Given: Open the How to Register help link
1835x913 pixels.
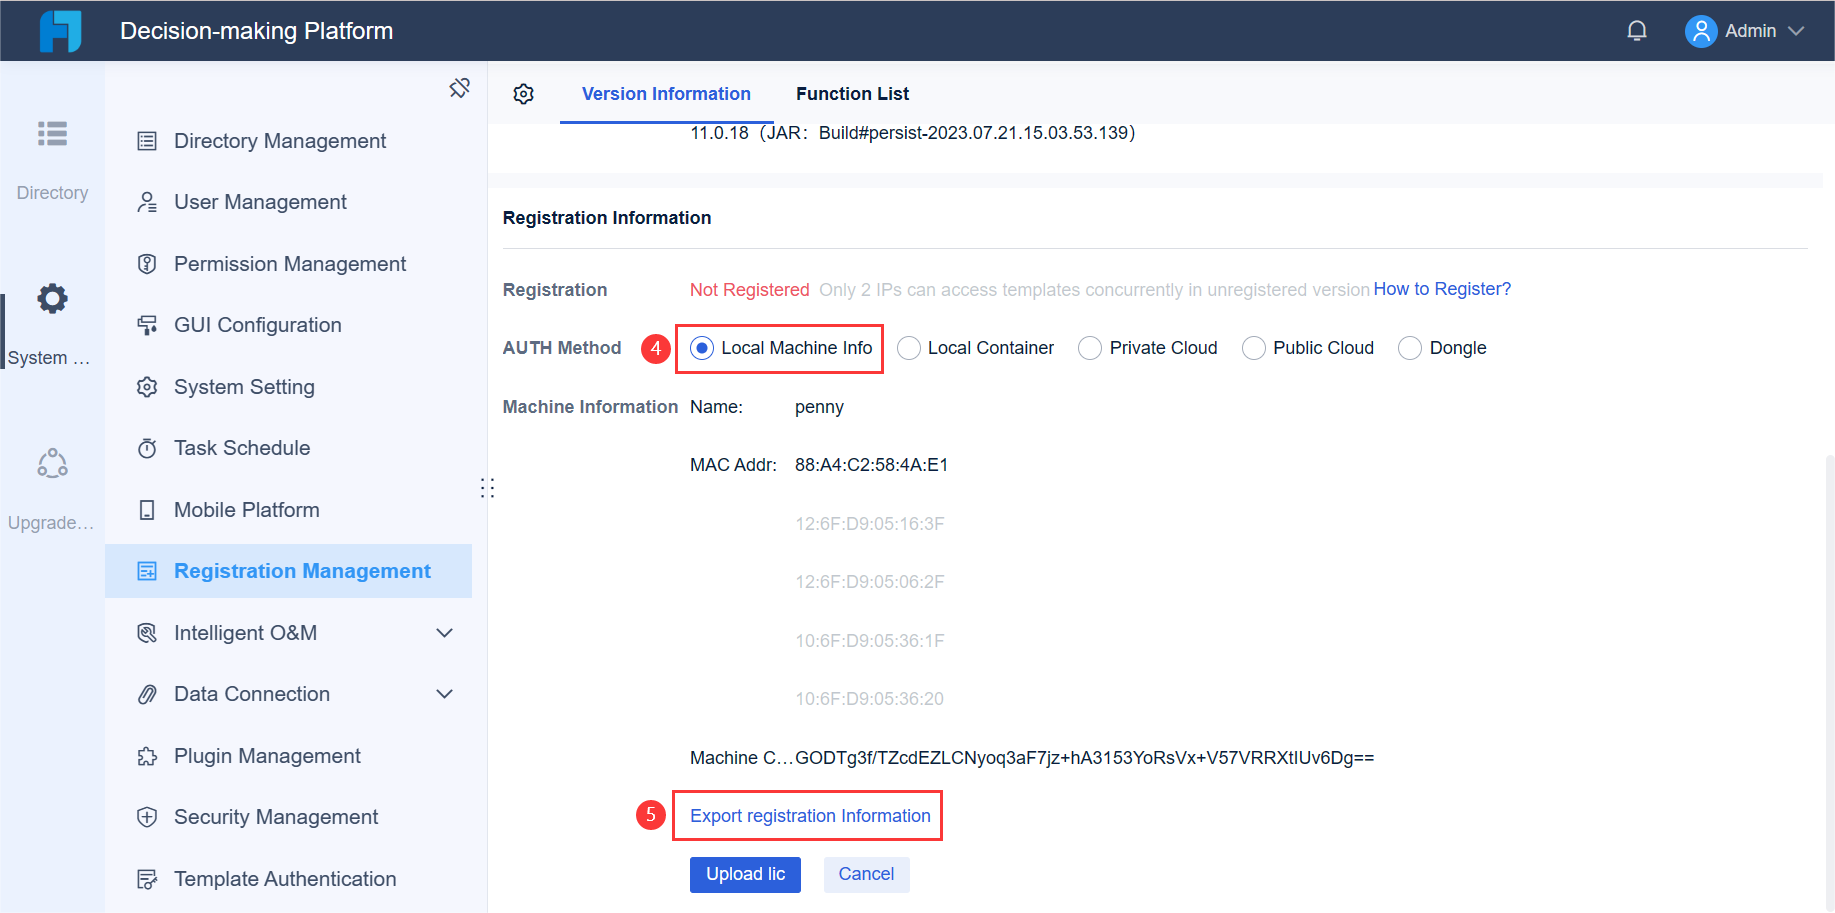Looking at the screenshot, I should (1443, 289).
